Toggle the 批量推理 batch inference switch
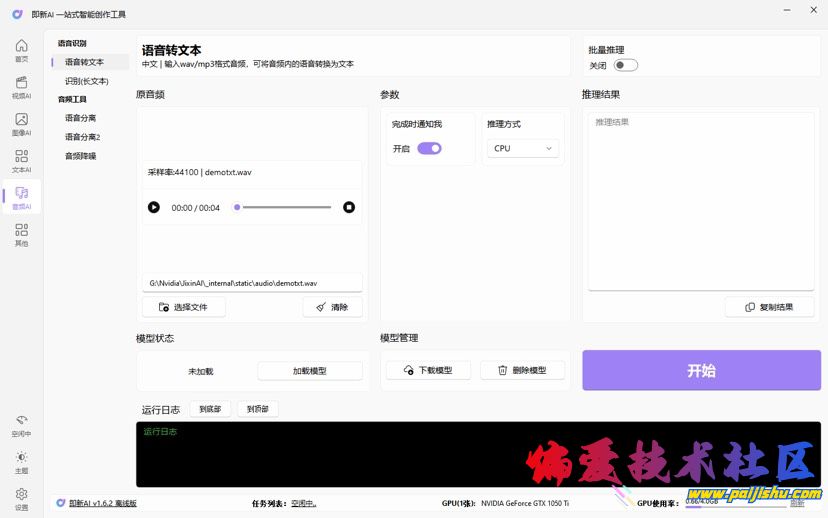 (x=625, y=65)
